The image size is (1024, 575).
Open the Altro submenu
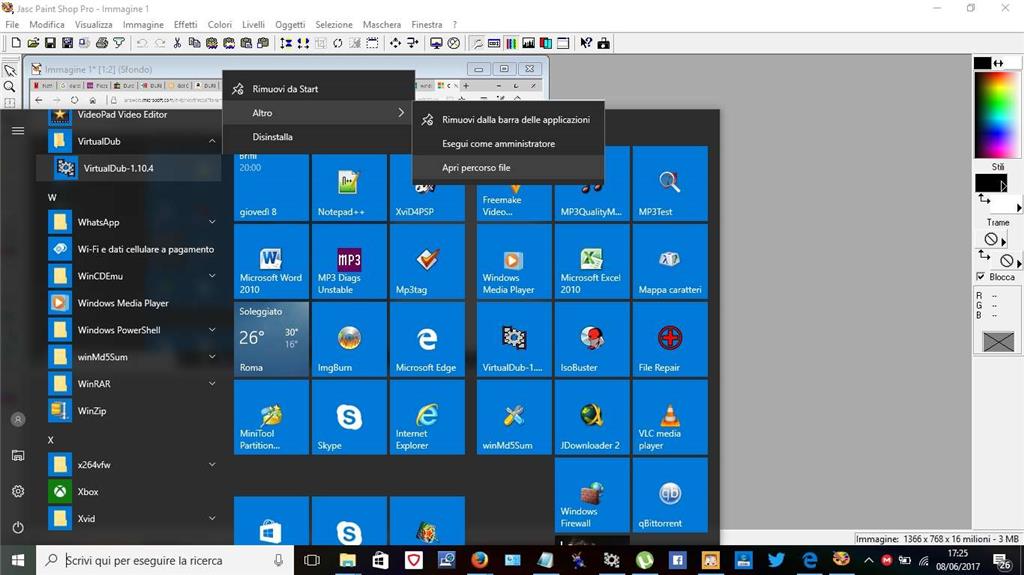(x=319, y=113)
